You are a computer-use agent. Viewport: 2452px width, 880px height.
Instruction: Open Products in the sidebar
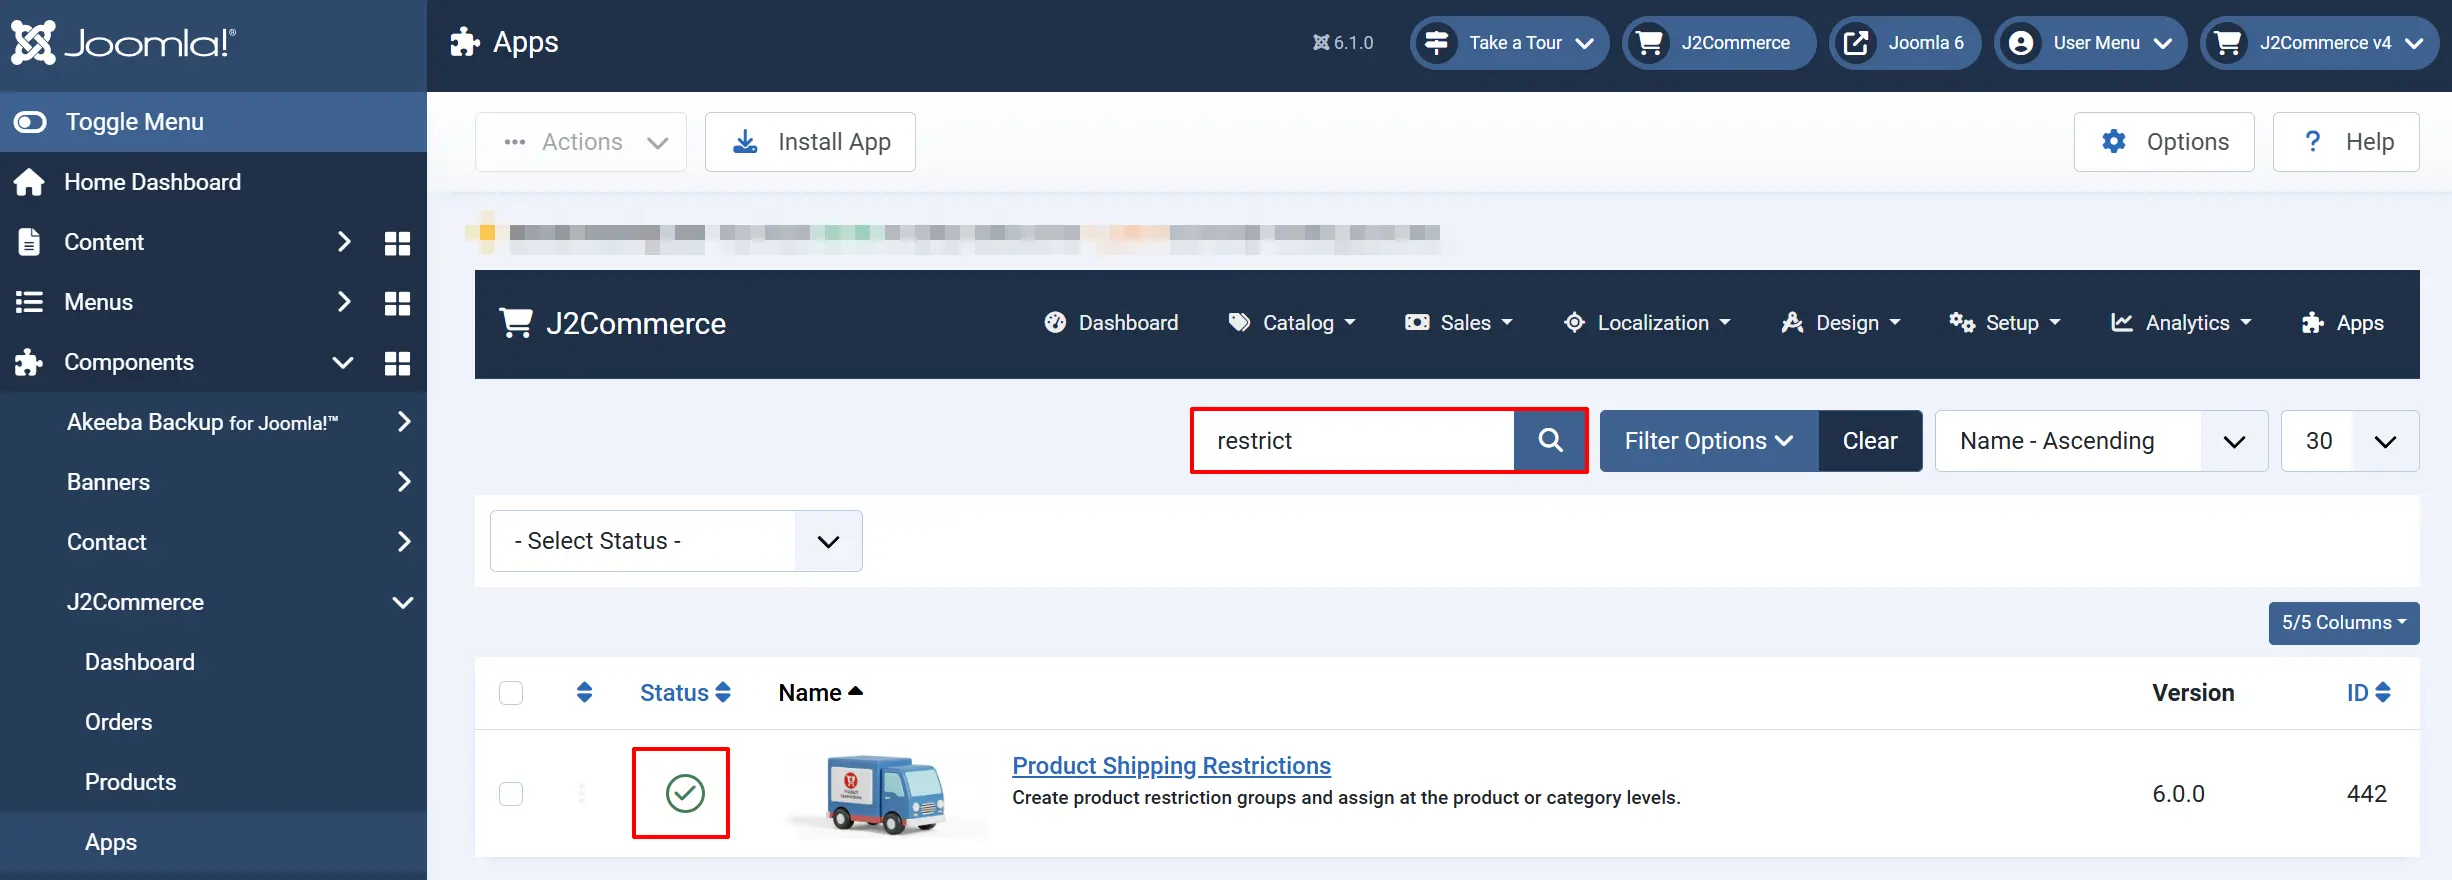tap(131, 782)
